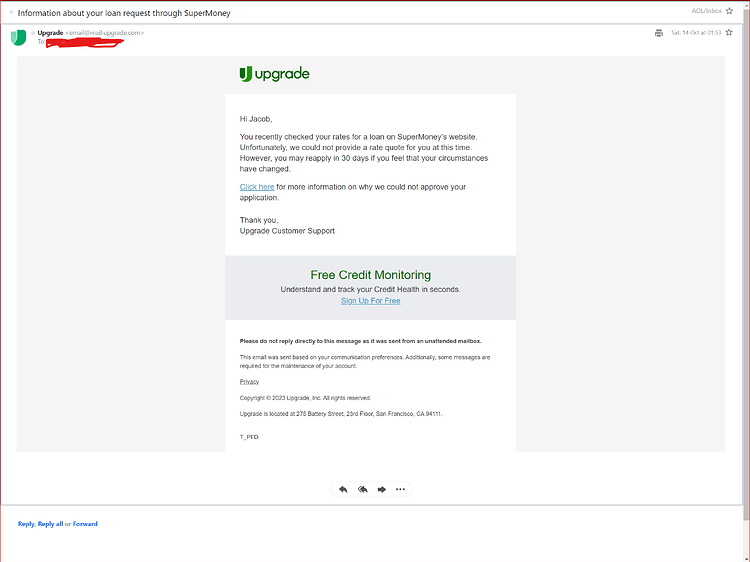Click the Upgrade sender name
The image size is (750, 562).
[50, 33]
